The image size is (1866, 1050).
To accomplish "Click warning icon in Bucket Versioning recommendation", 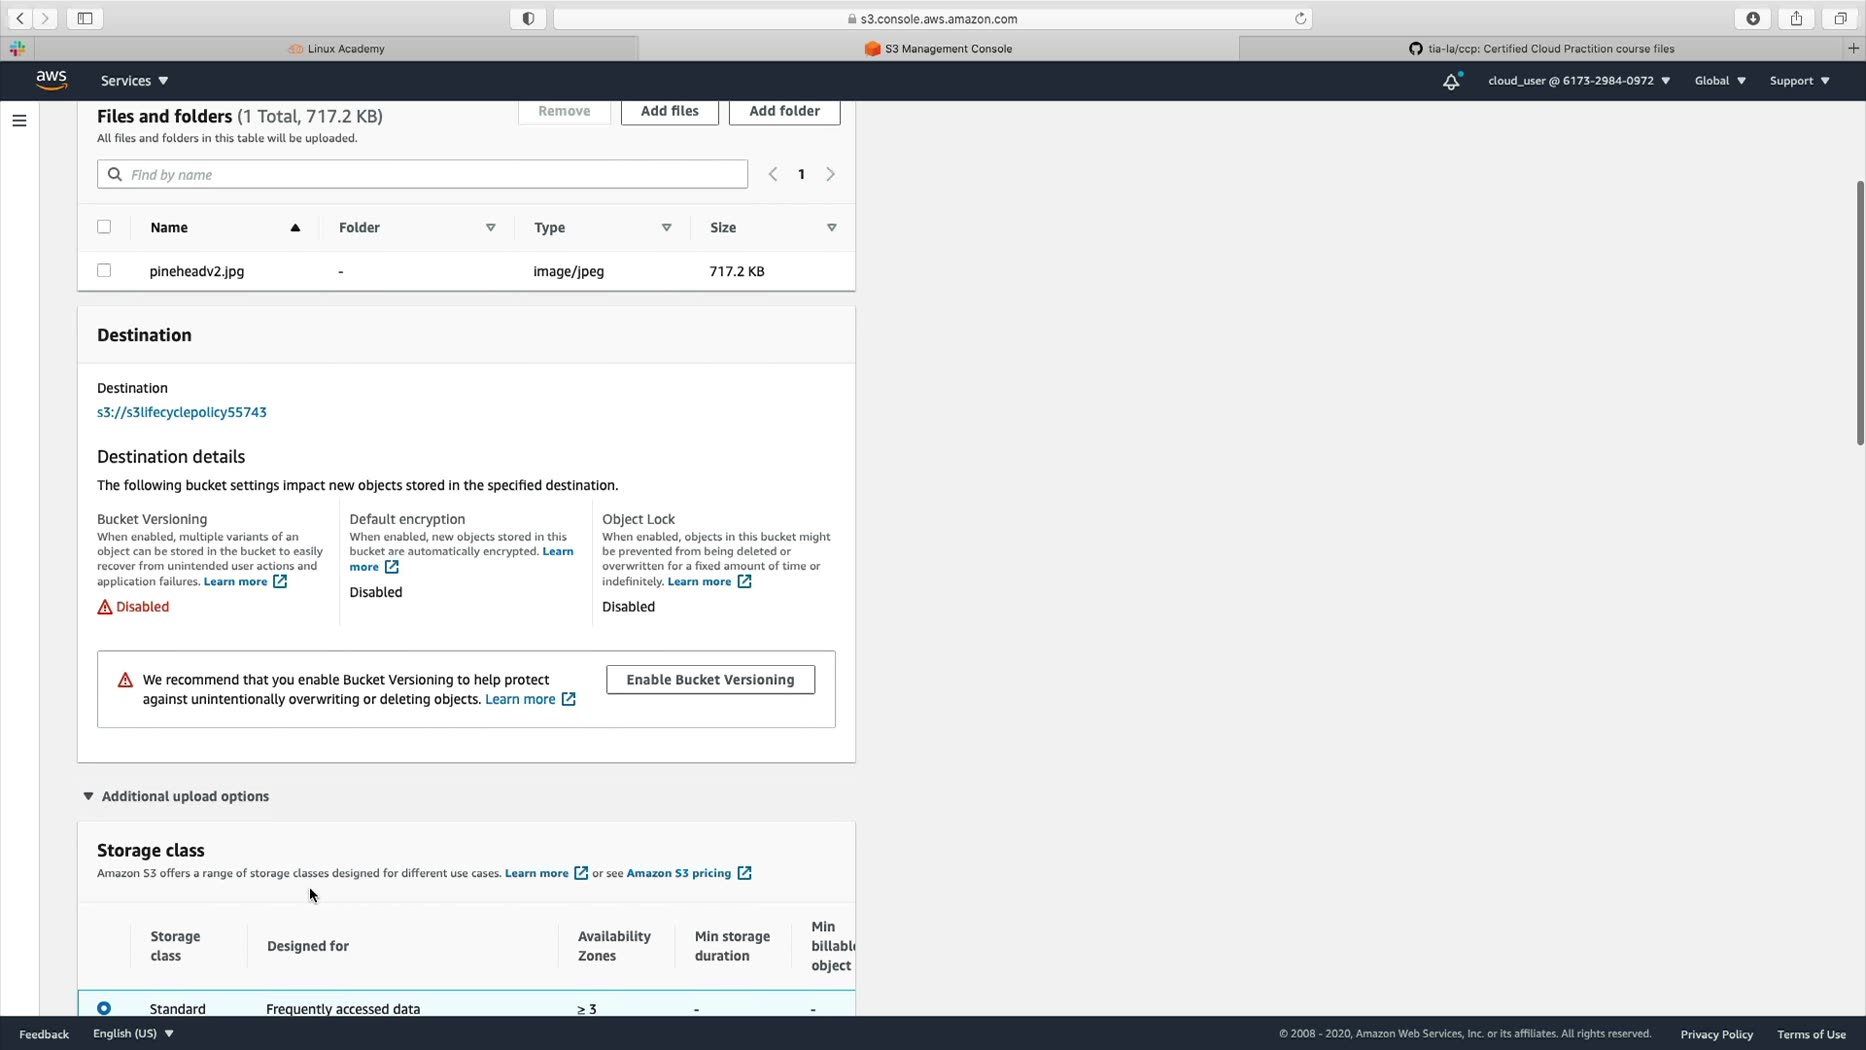I will tap(125, 680).
